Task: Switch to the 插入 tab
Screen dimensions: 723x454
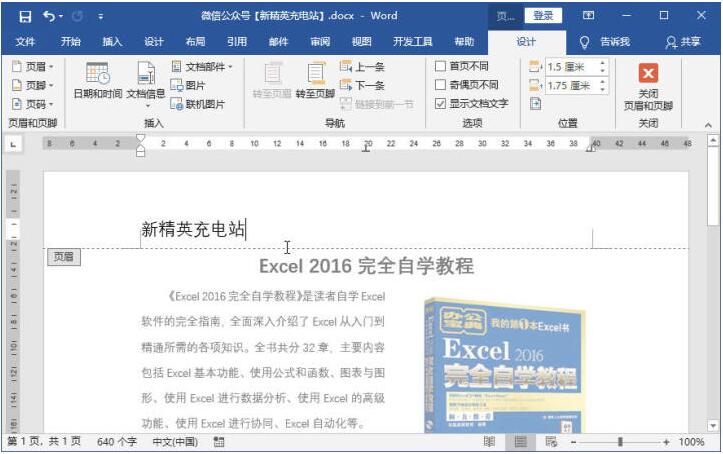Action: click(112, 41)
